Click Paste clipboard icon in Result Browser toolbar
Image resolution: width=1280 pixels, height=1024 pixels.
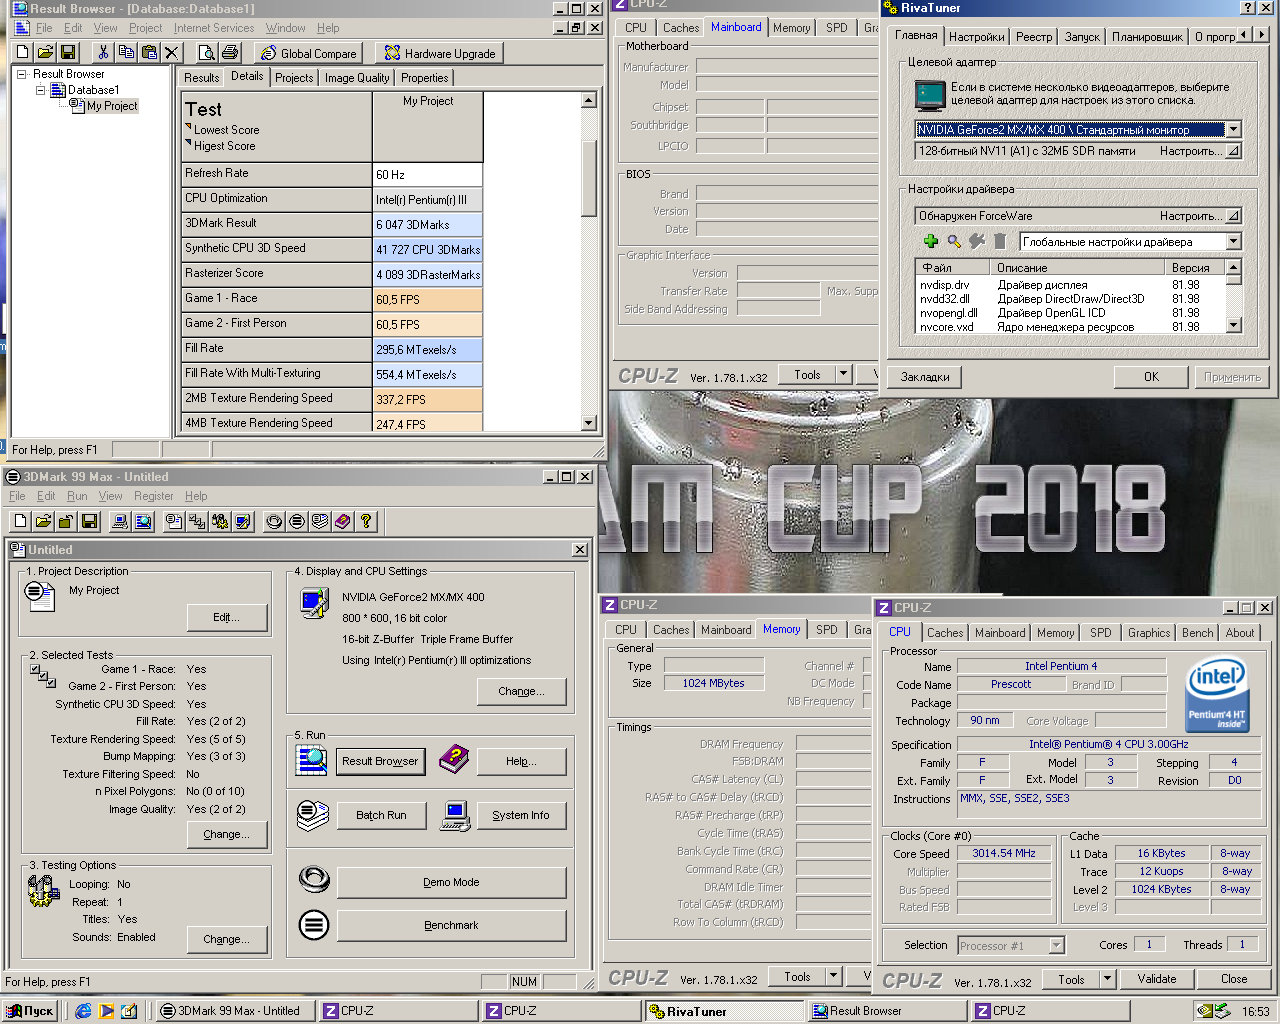click(x=149, y=52)
